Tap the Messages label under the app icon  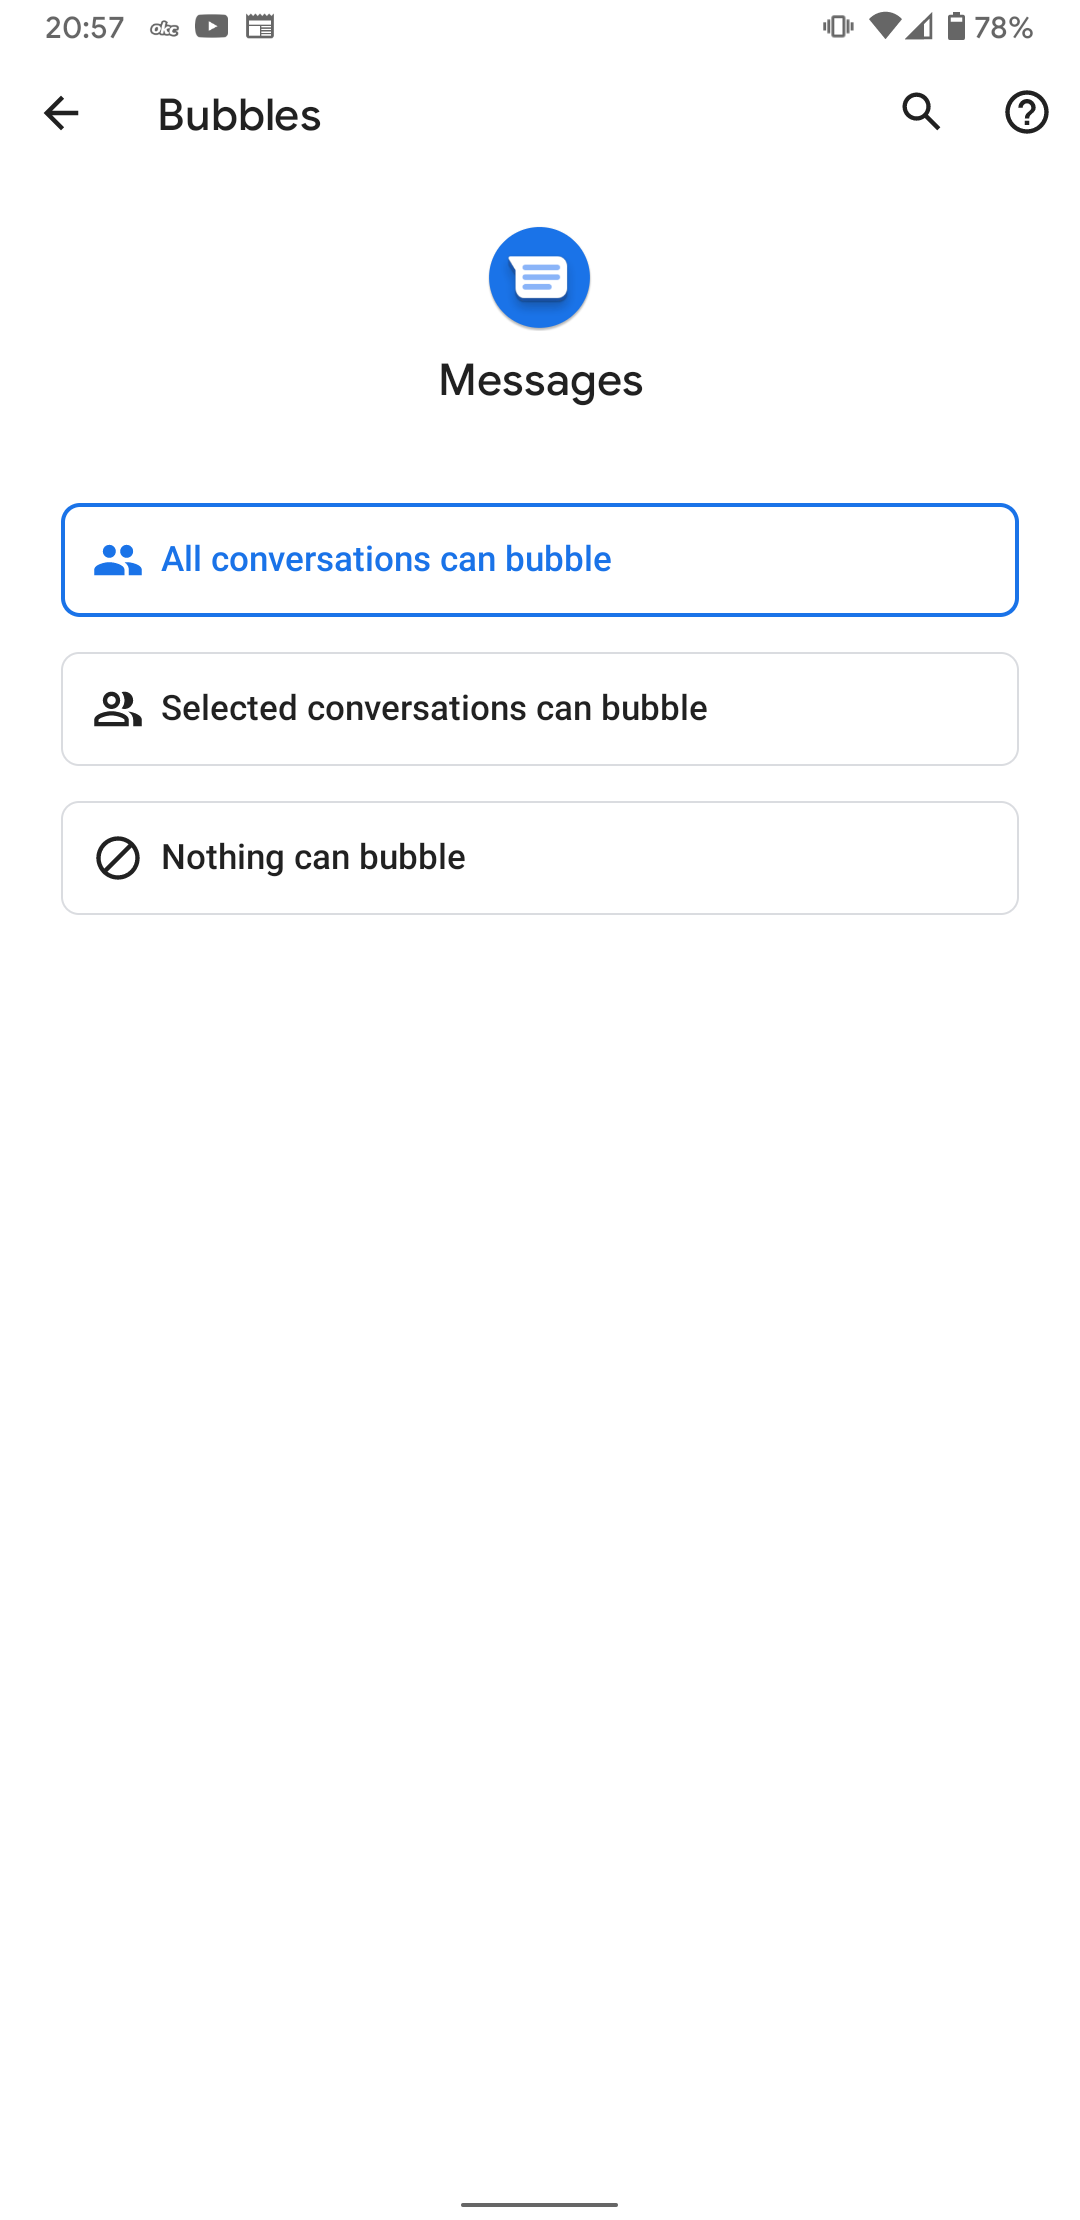(539, 380)
